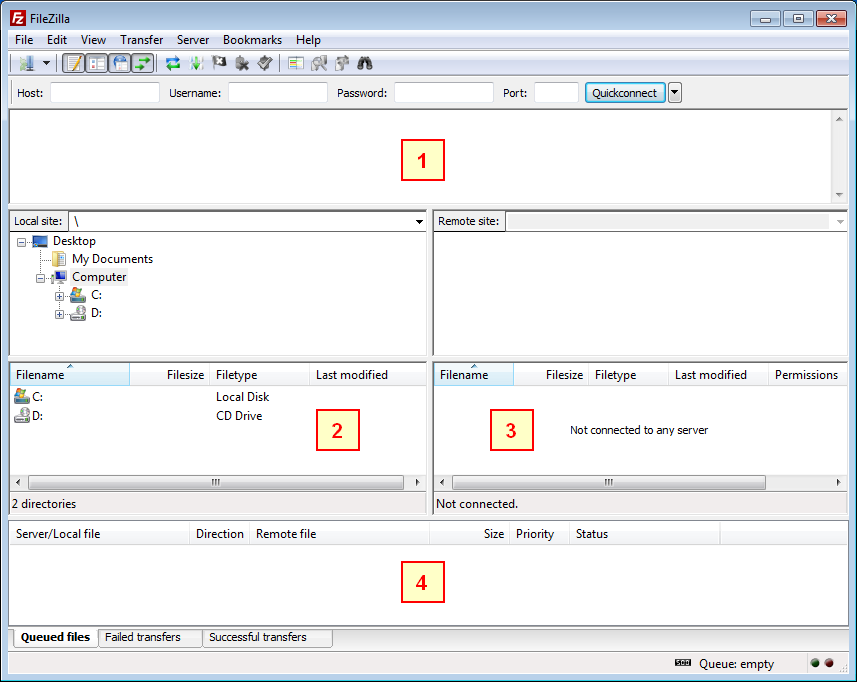Switch to the Queued files tab

[x=55, y=637]
